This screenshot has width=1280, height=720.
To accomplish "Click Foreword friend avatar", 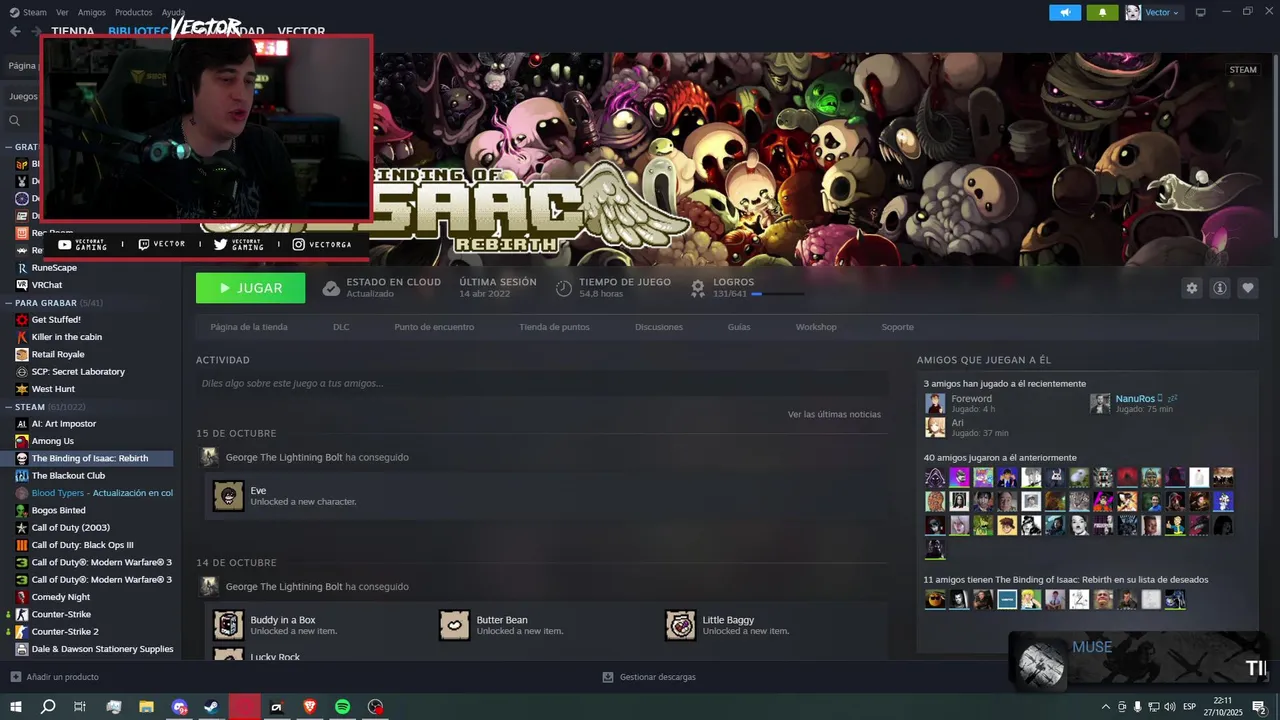I will coord(935,403).
